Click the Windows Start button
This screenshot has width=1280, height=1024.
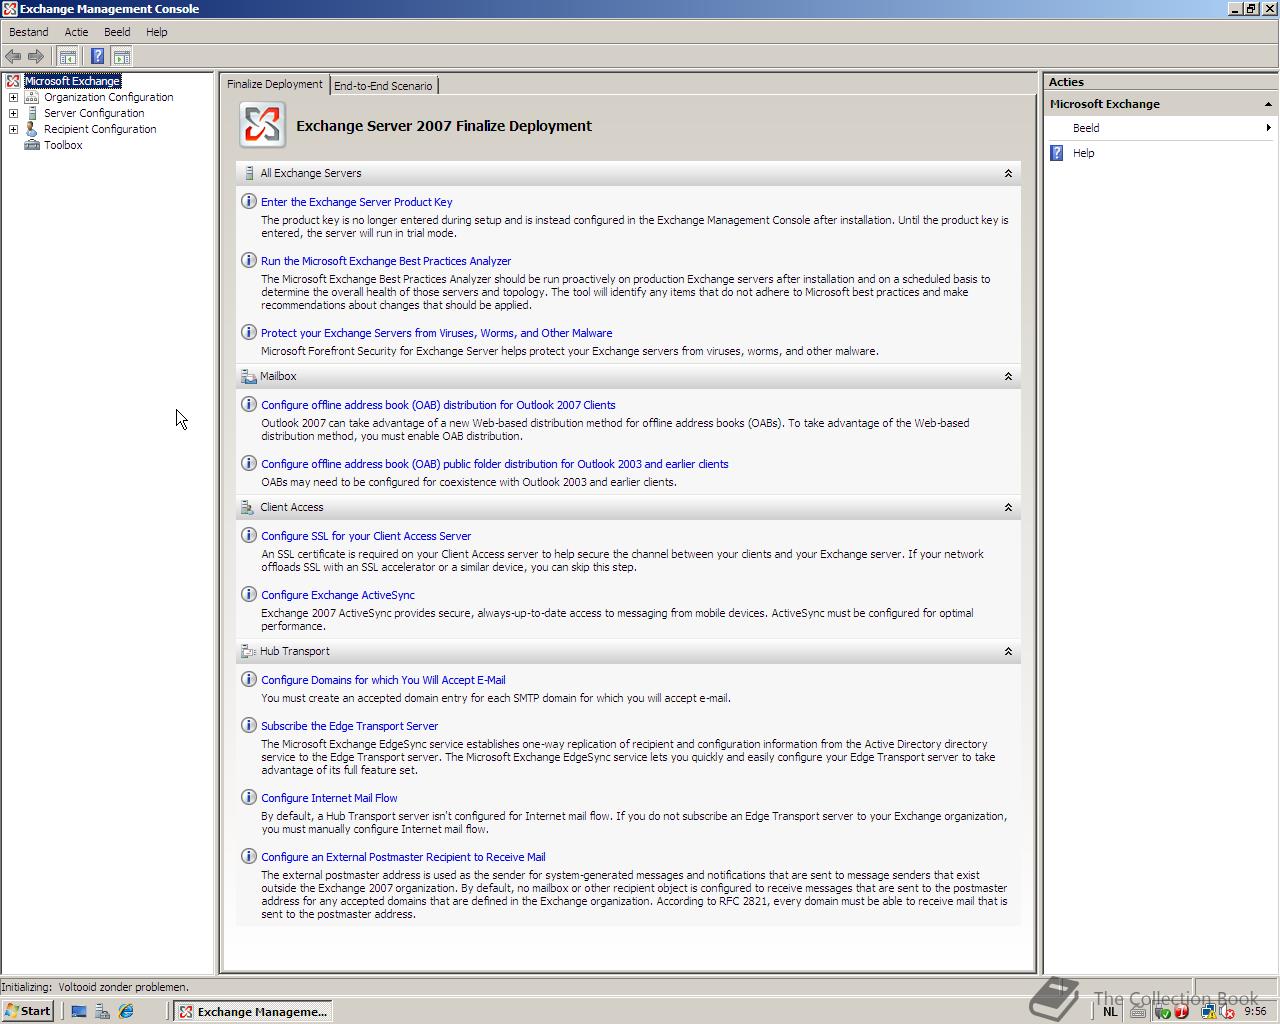click(x=27, y=1011)
